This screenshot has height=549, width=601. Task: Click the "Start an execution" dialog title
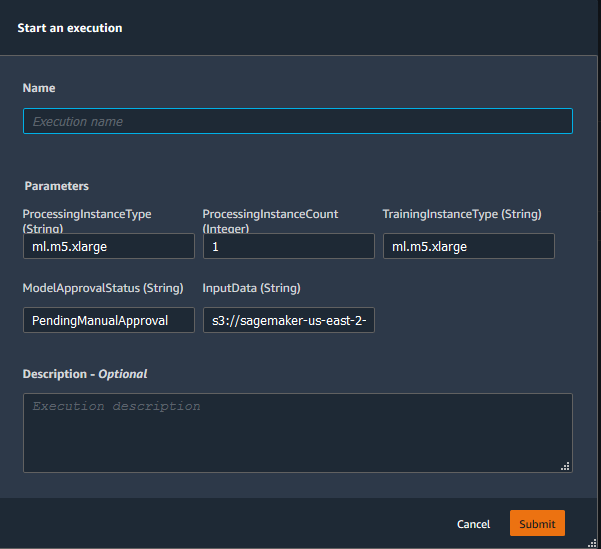click(x=70, y=28)
